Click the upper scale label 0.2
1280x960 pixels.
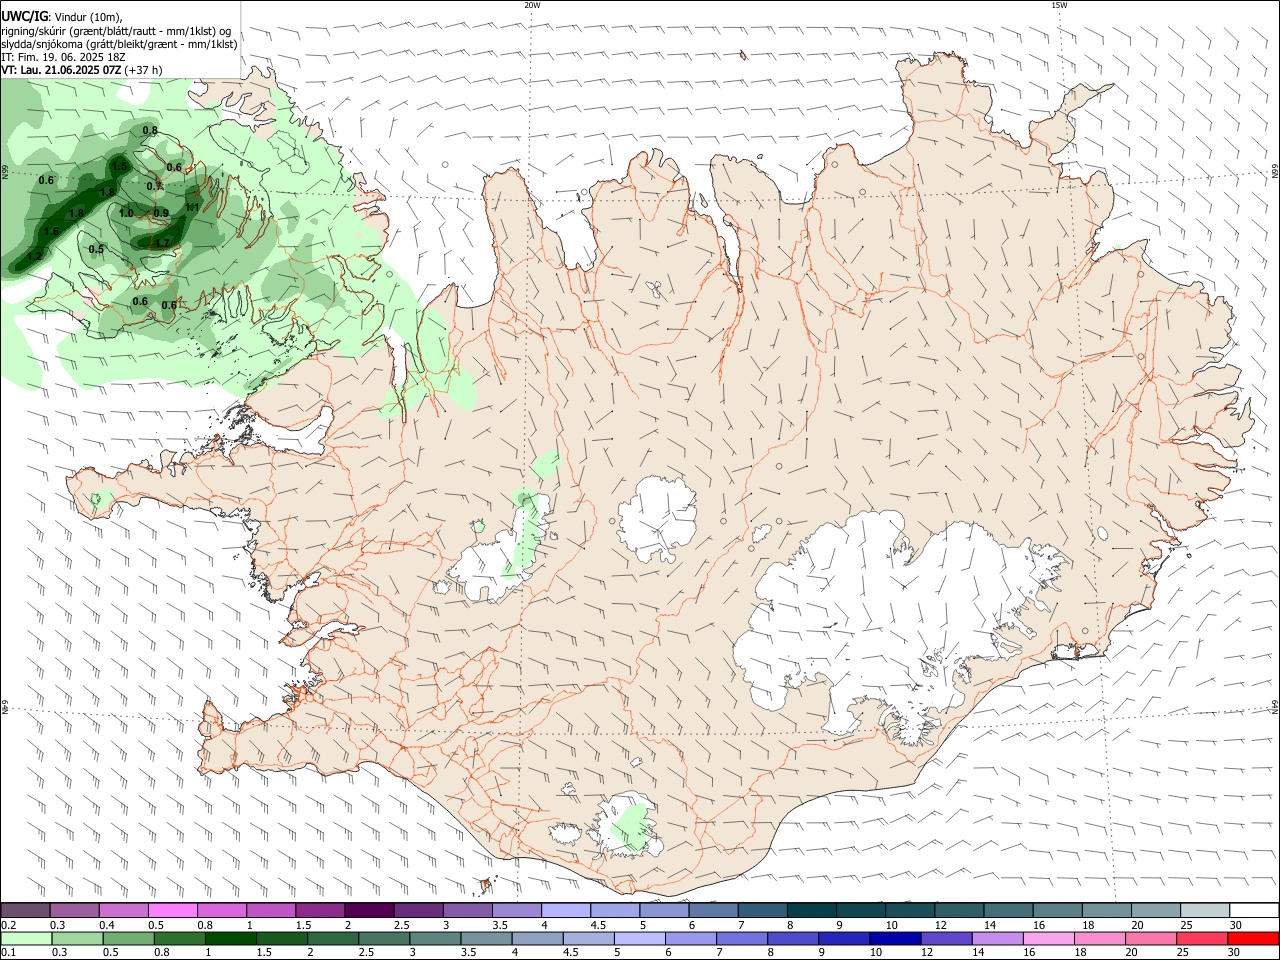[8, 925]
